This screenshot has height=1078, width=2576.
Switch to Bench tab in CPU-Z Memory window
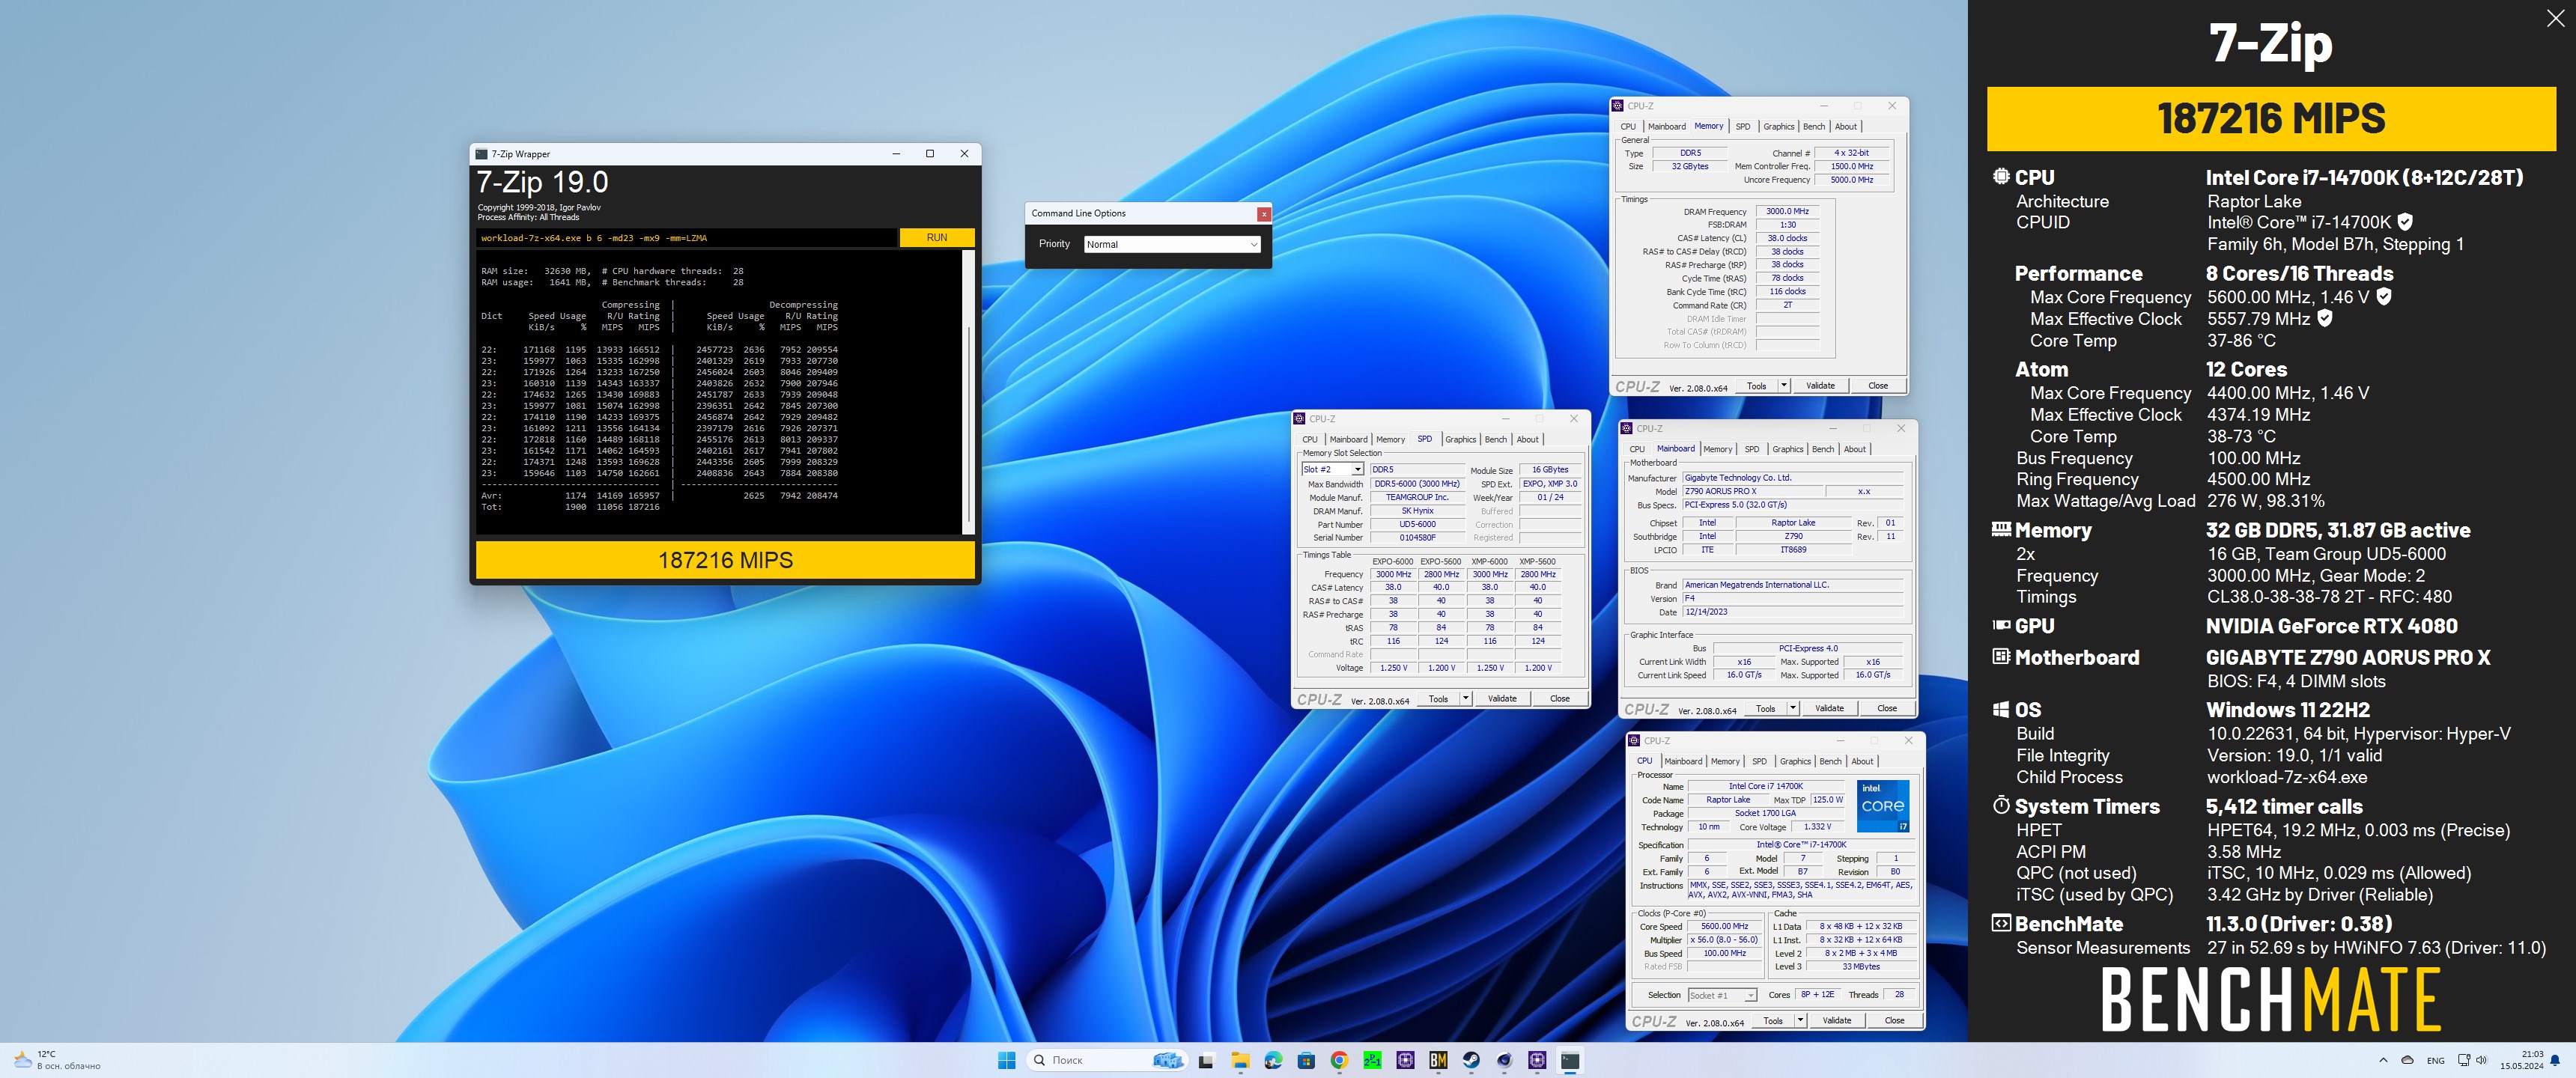pos(1814,127)
